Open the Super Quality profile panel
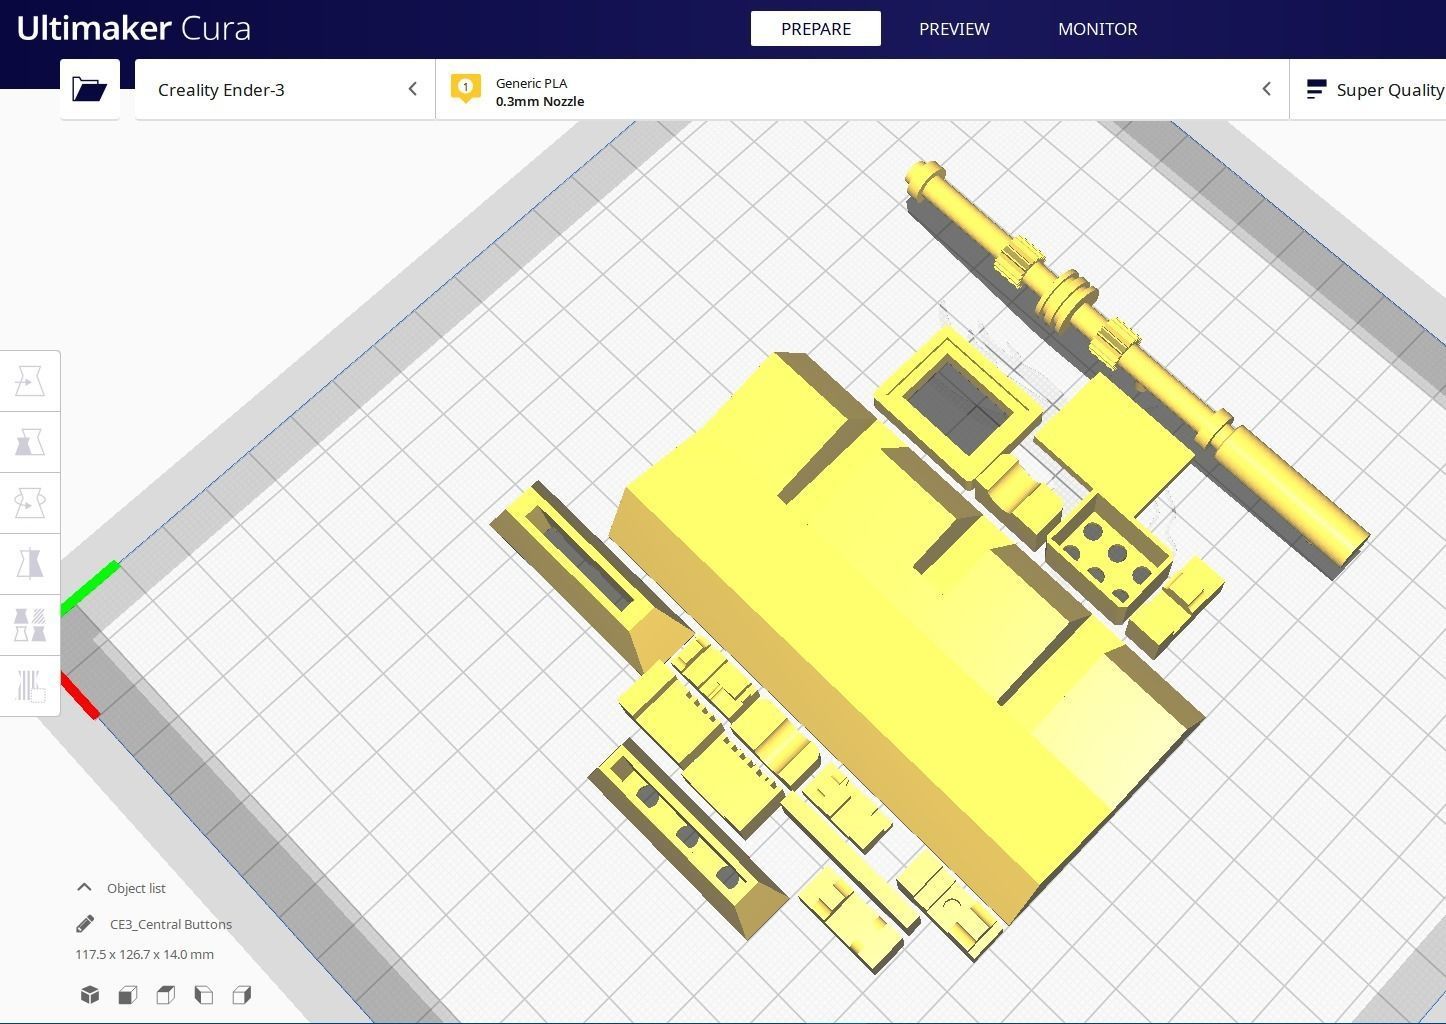The height and width of the screenshot is (1024, 1446). click(x=1368, y=89)
